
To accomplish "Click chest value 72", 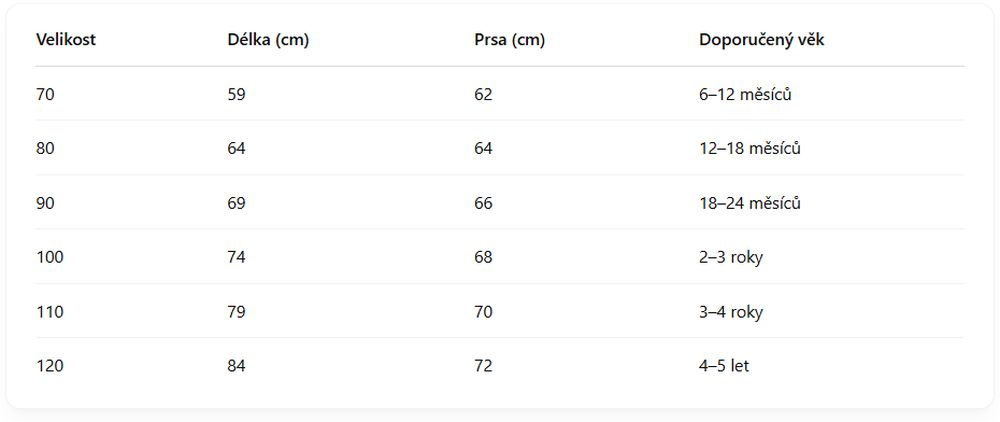I will click(483, 366).
